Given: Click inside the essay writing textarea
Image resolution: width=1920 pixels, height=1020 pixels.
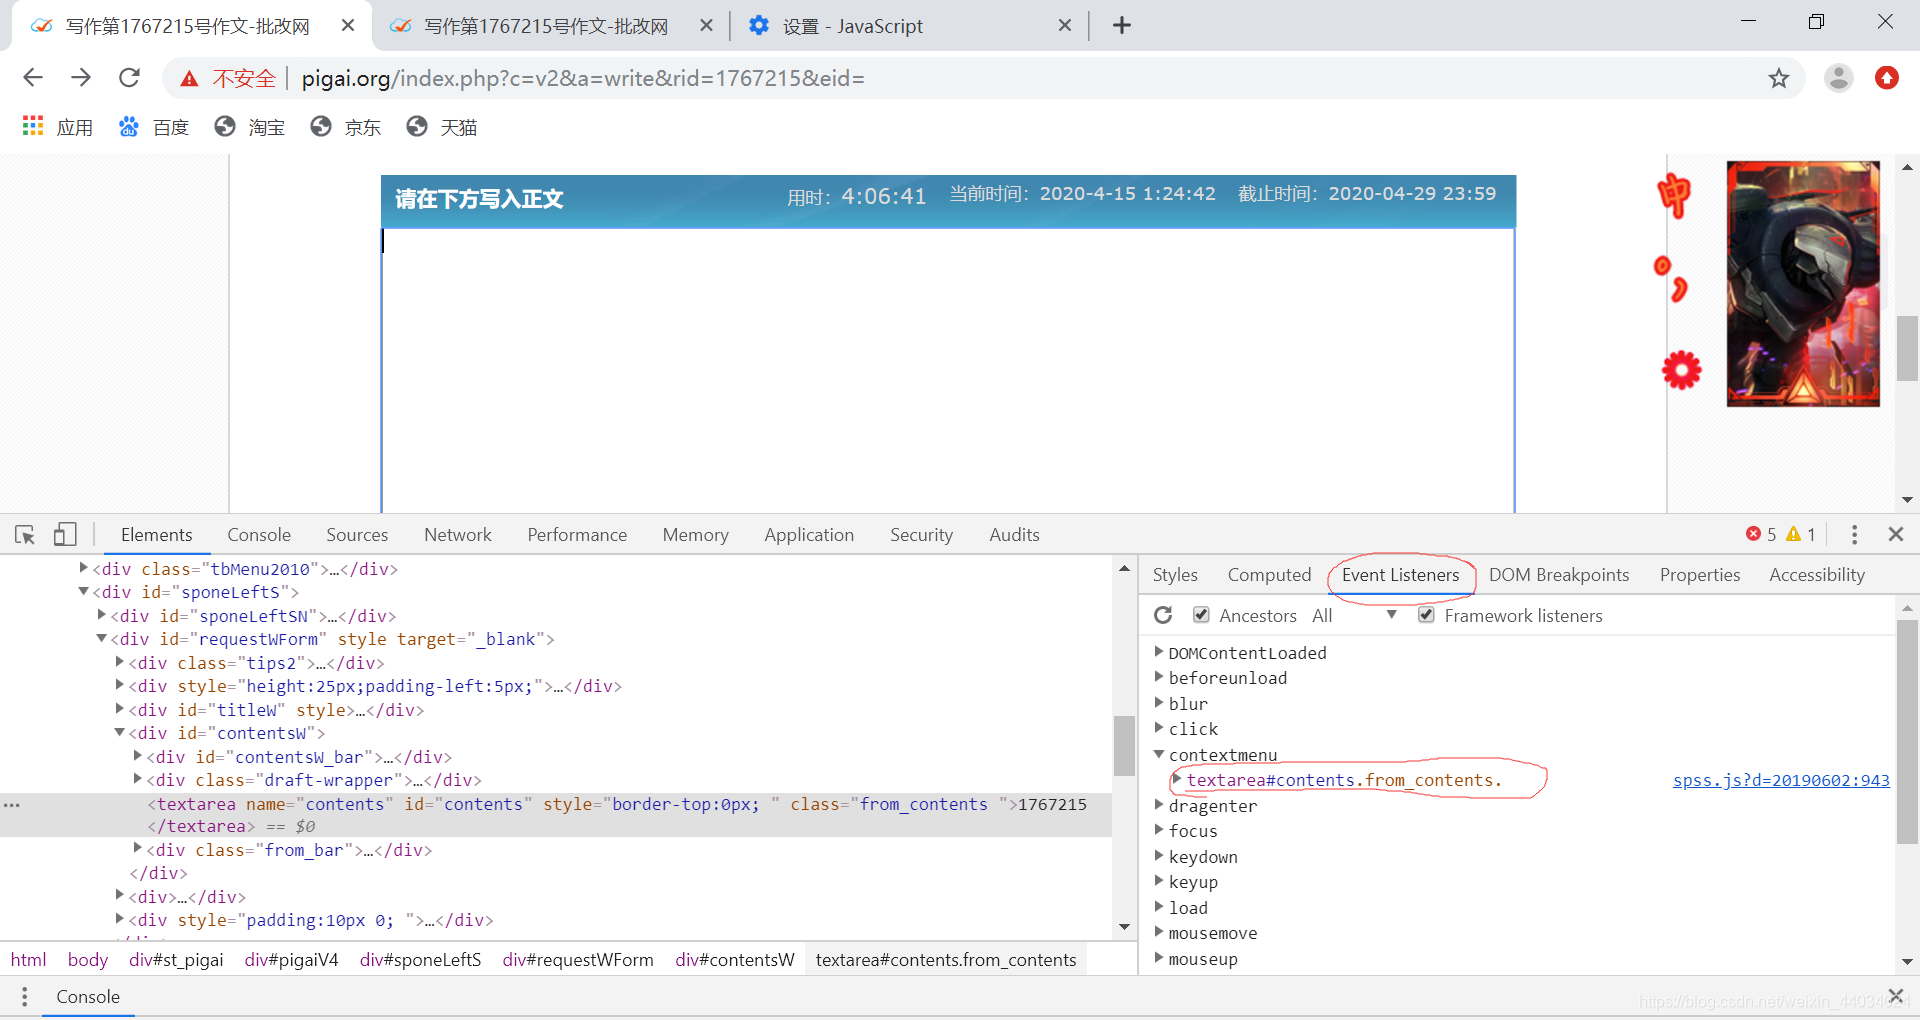Looking at the screenshot, I should pos(948,370).
